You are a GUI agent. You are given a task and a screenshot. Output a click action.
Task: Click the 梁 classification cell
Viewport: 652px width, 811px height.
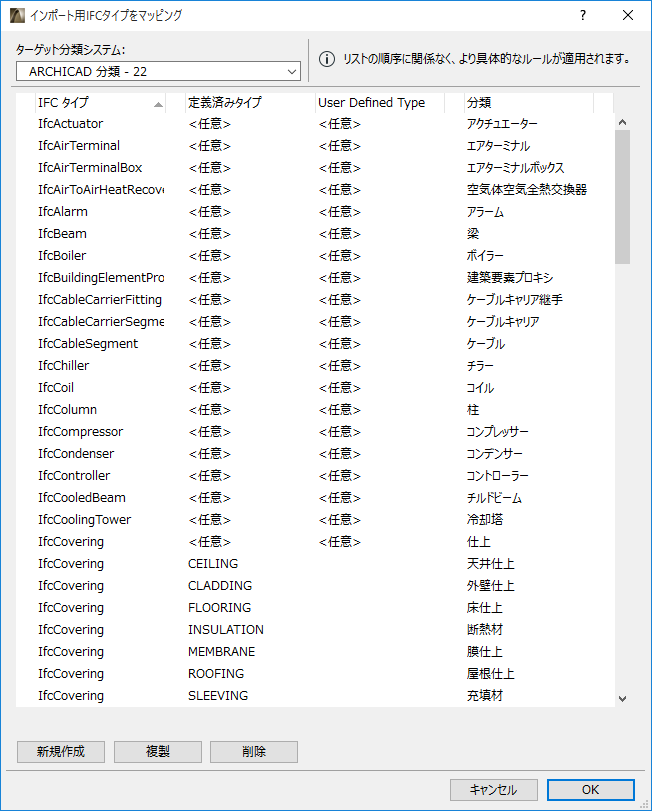[473, 234]
